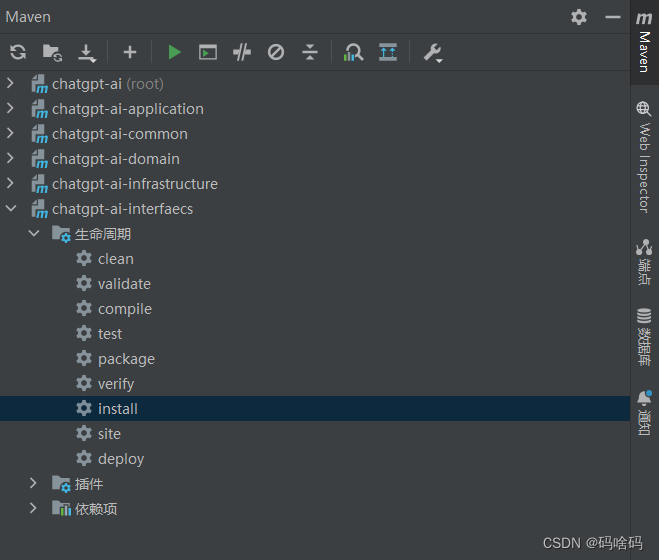Switch to the 数据库 side tab
This screenshot has height=560, width=659.
click(644, 337)
